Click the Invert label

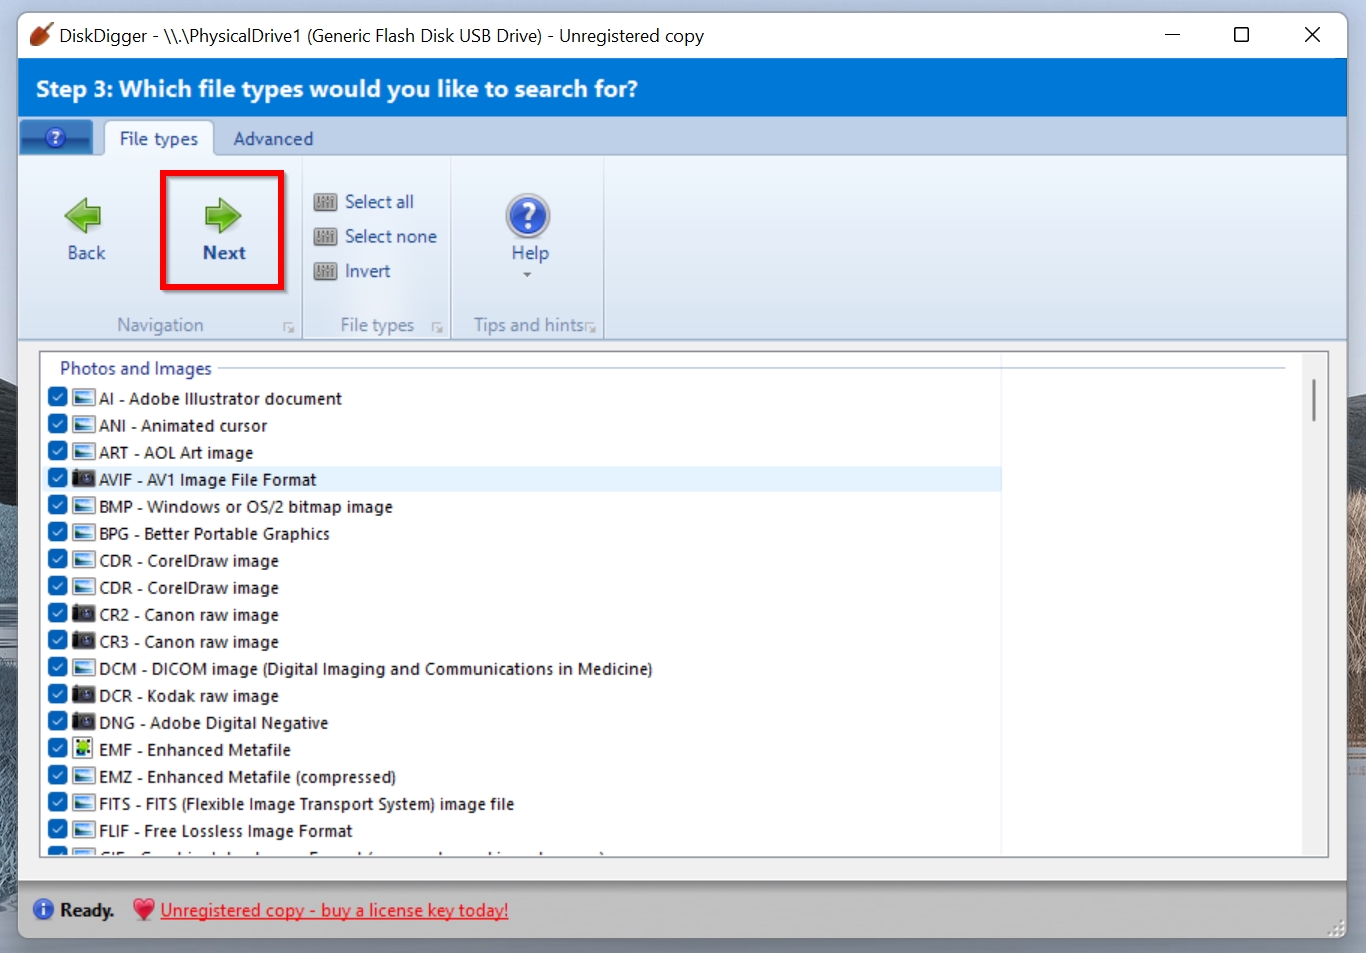pos(367,271)
